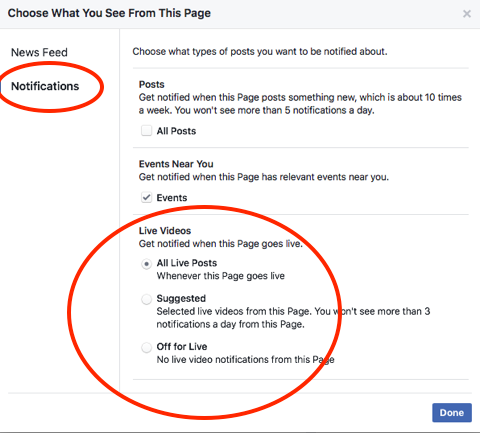Click the 'Events Near You' section heading
Viewport: 480px width, 433px height.
pos(176,164)
